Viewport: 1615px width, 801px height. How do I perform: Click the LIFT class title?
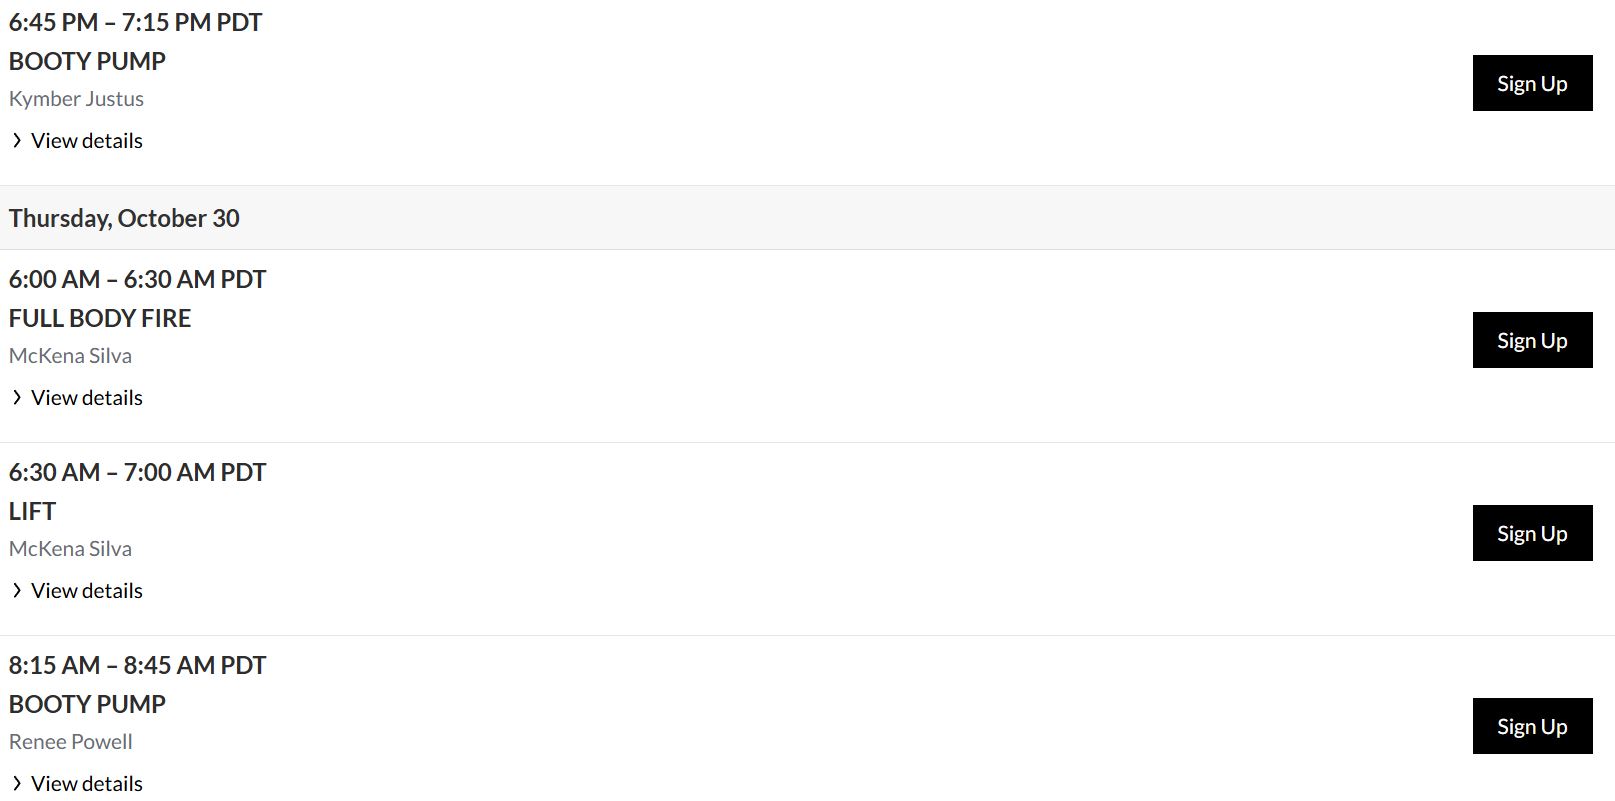pyautogui.click(x=32, y=511)
